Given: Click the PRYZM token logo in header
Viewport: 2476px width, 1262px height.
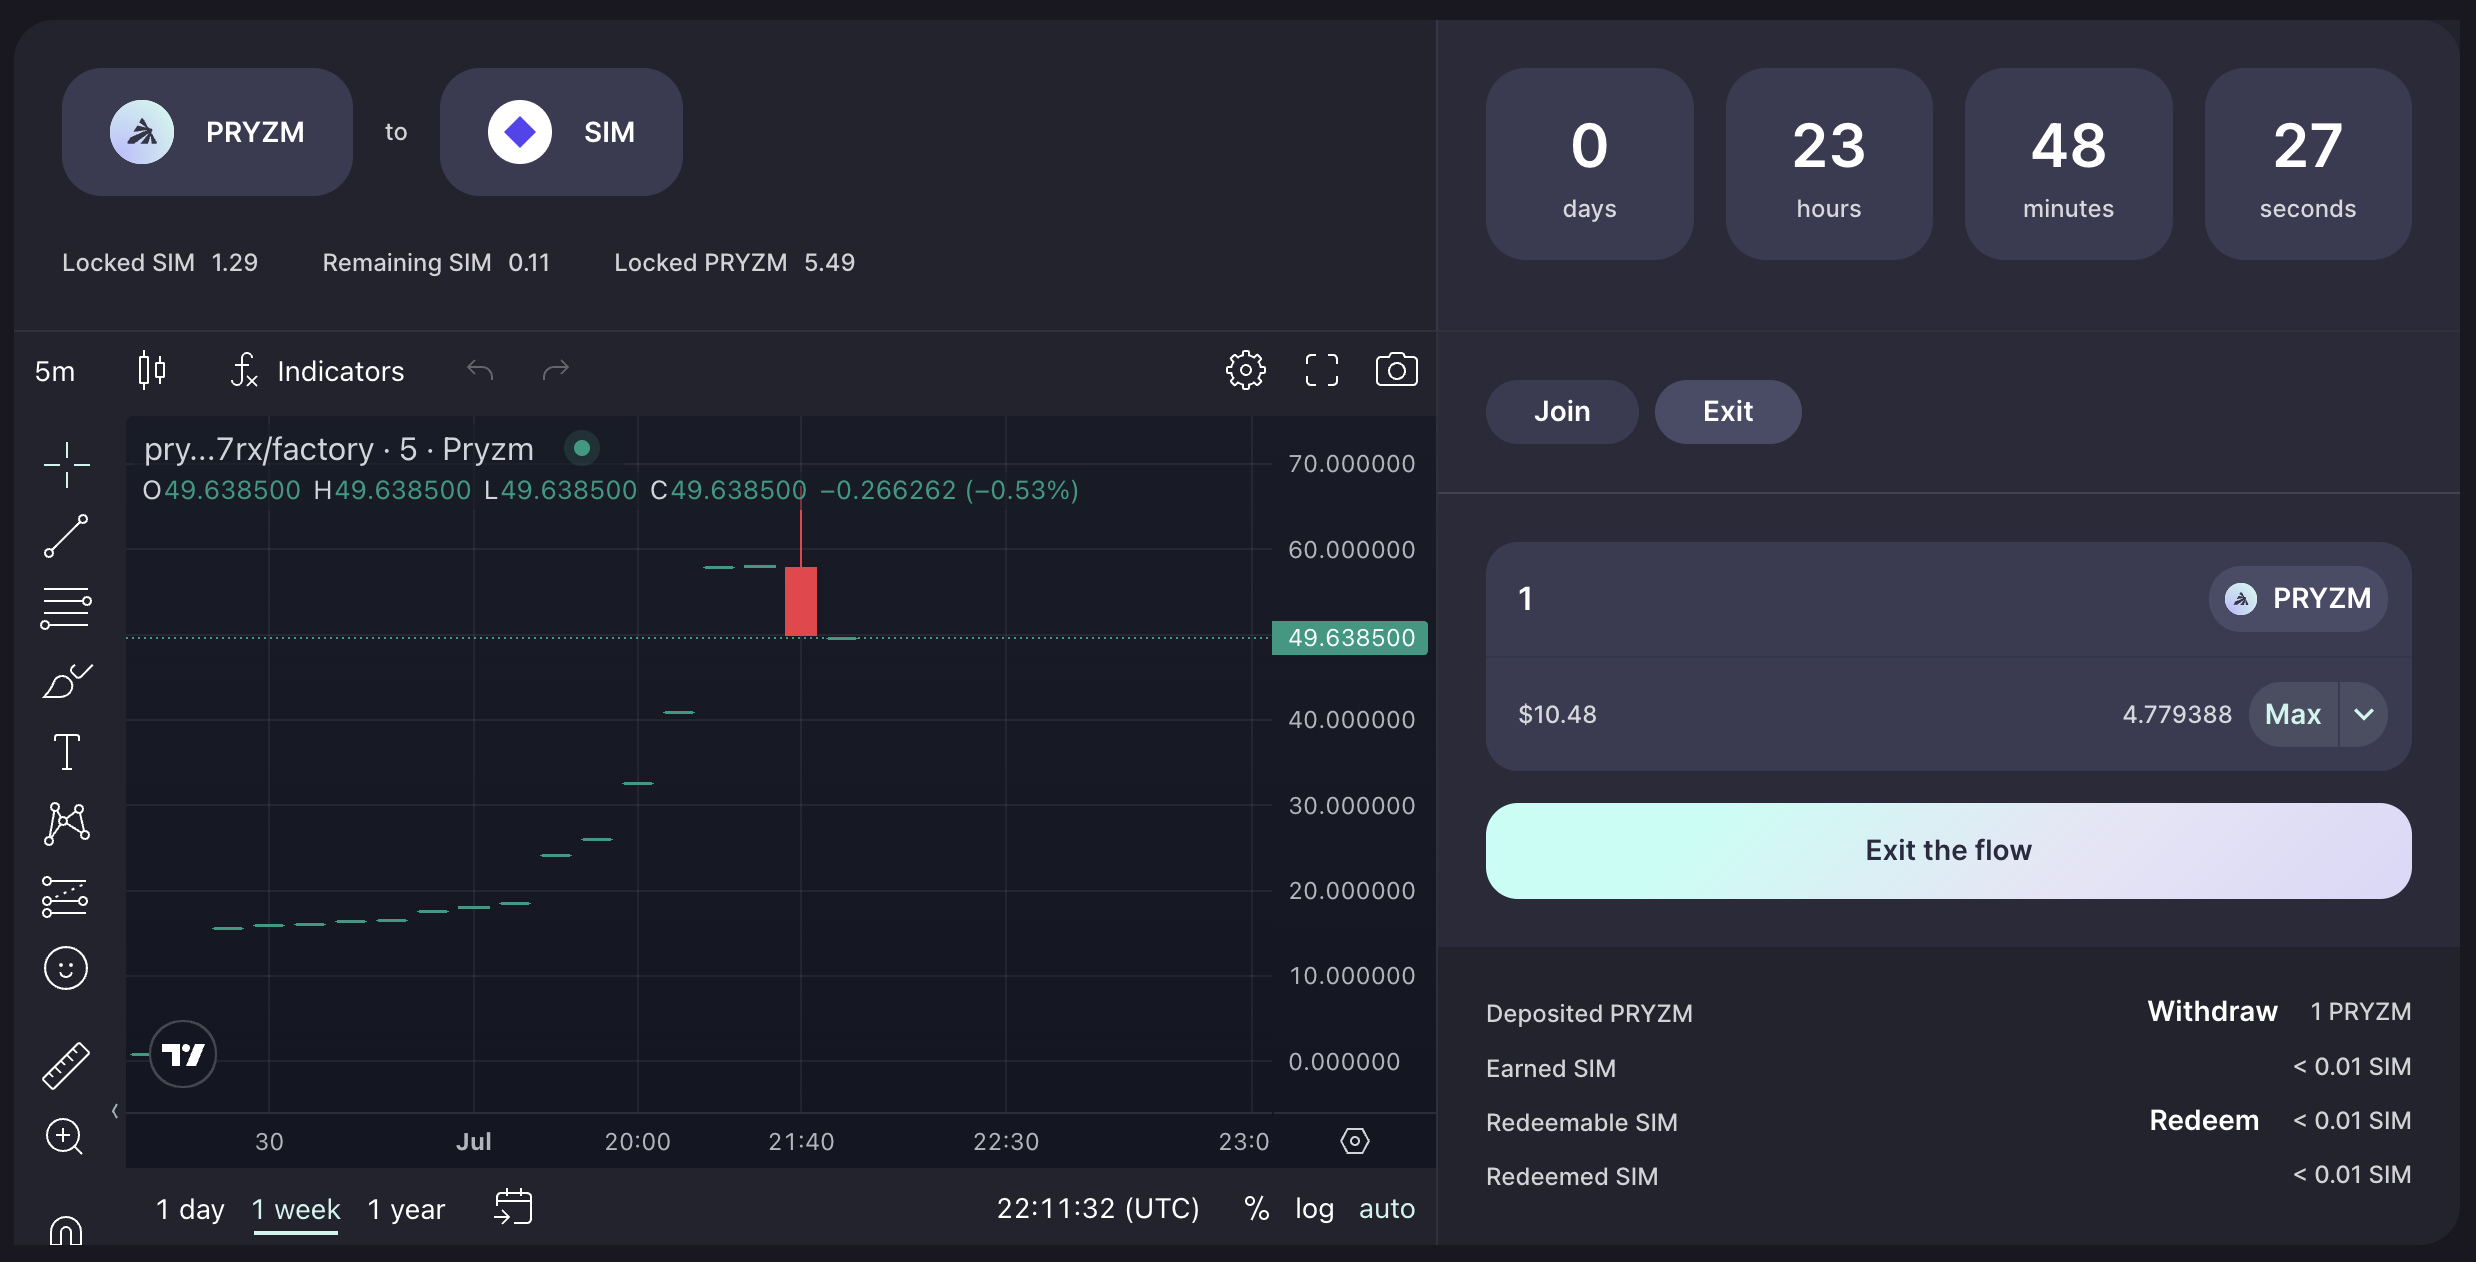Looking at the screenshot, I should pyautogui.click(x=142, y=132).
